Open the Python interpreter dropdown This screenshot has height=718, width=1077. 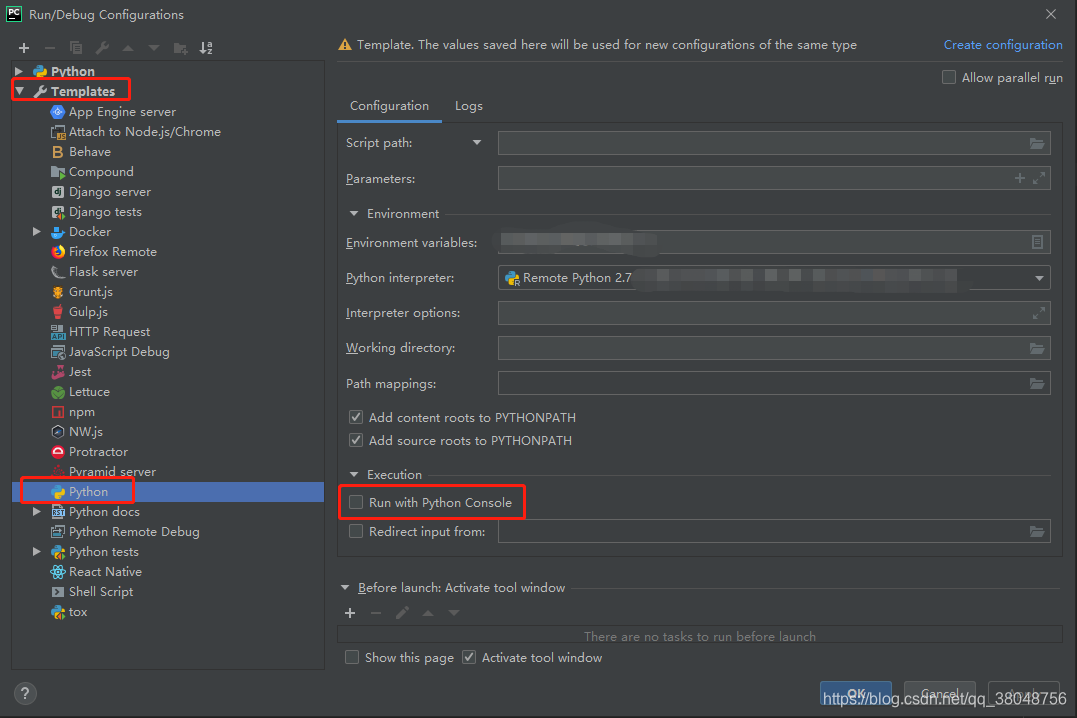pyautogui.click(x=1039, y=278)
